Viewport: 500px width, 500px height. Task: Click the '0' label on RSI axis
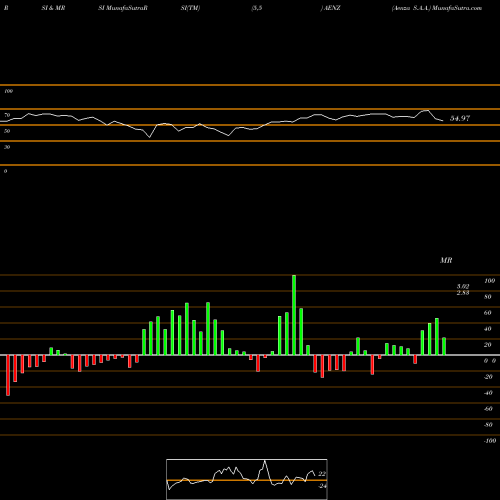pyautogui.click(x=5, y=171)
